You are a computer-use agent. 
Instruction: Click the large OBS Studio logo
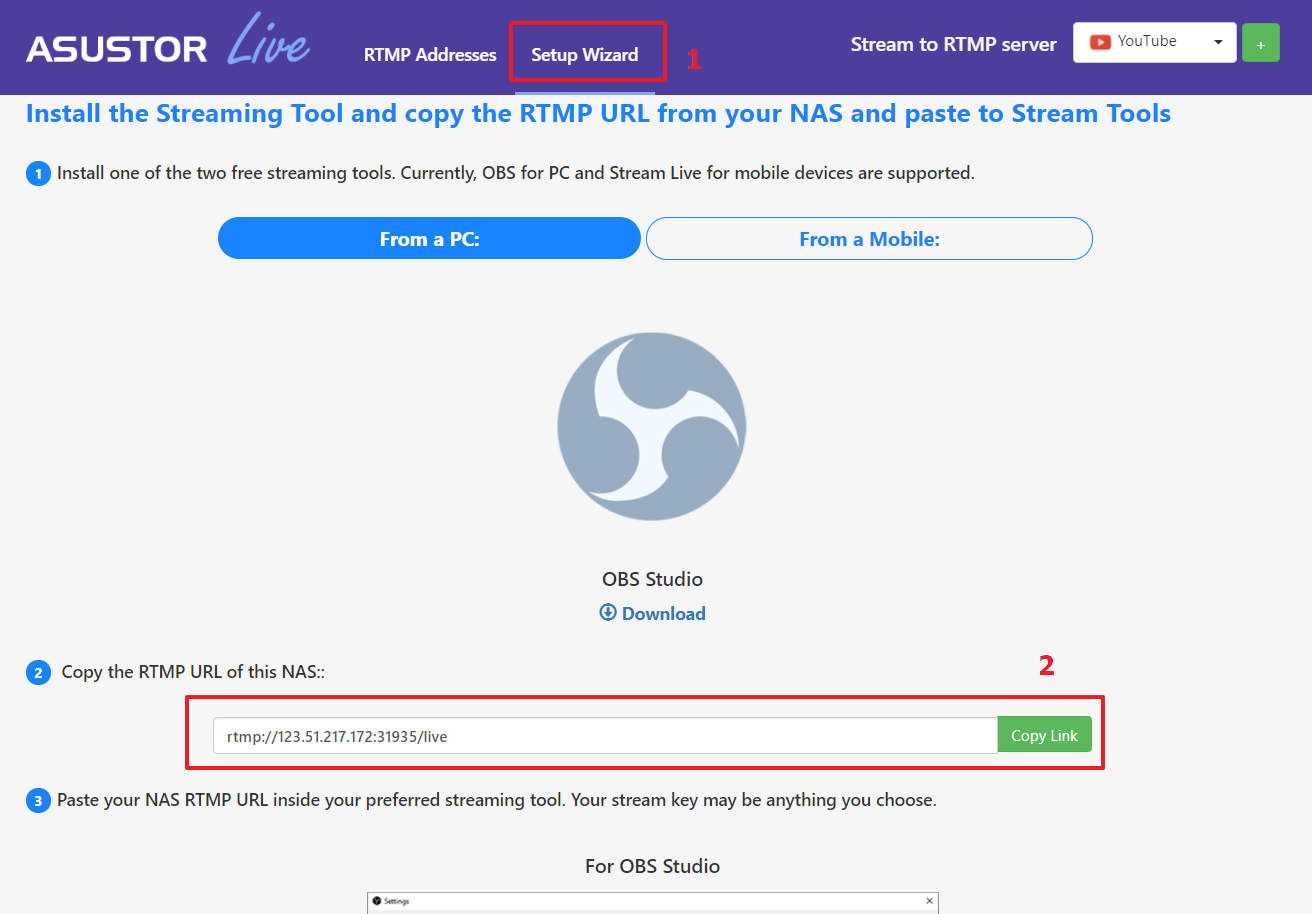point(652,426)
